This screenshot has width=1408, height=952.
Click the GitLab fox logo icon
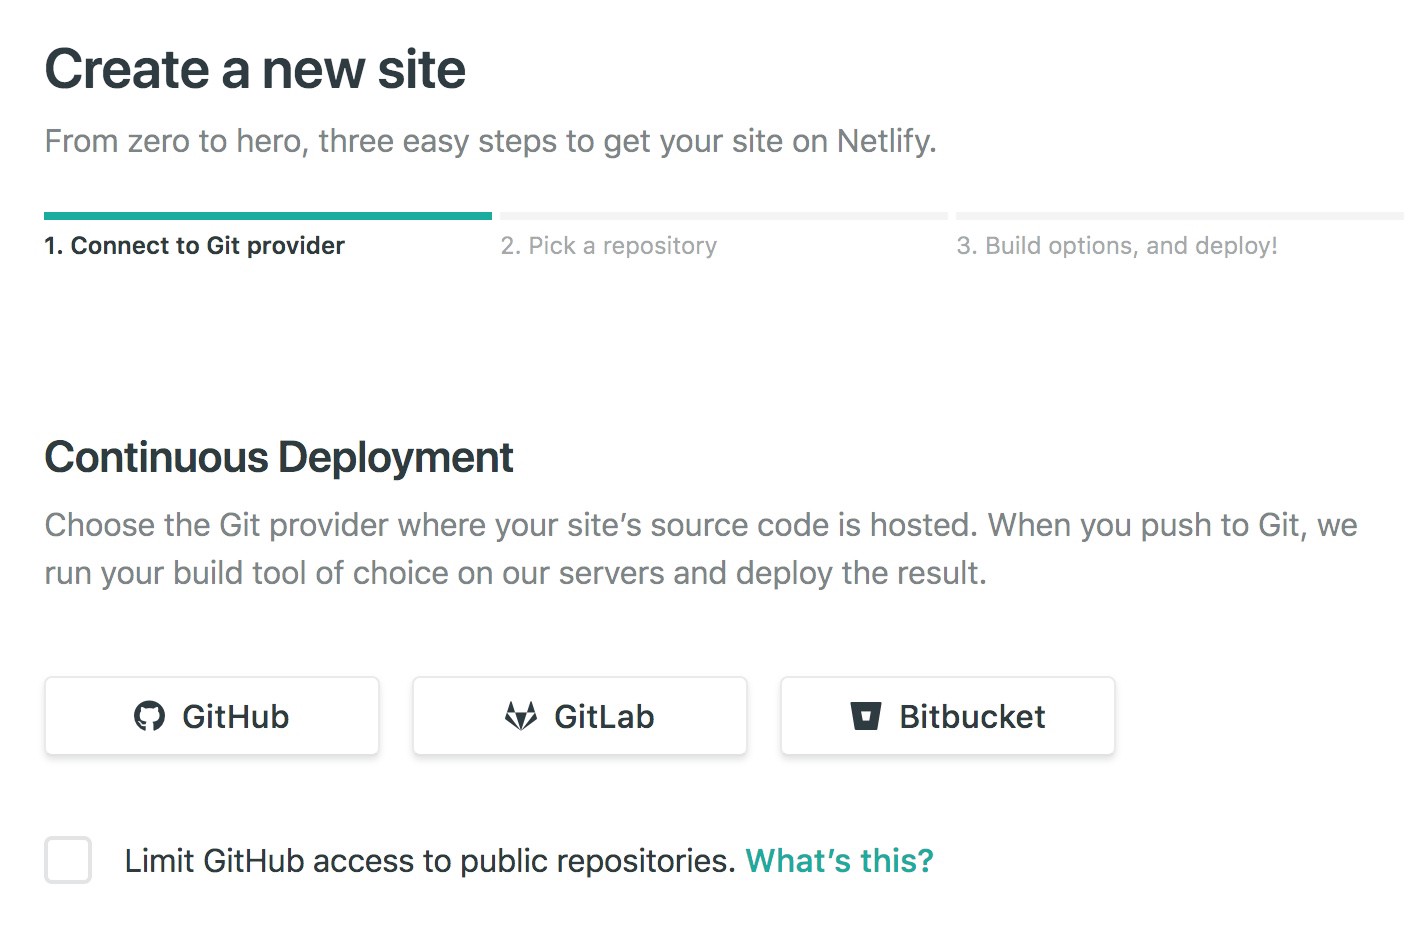tap(520, 716)
